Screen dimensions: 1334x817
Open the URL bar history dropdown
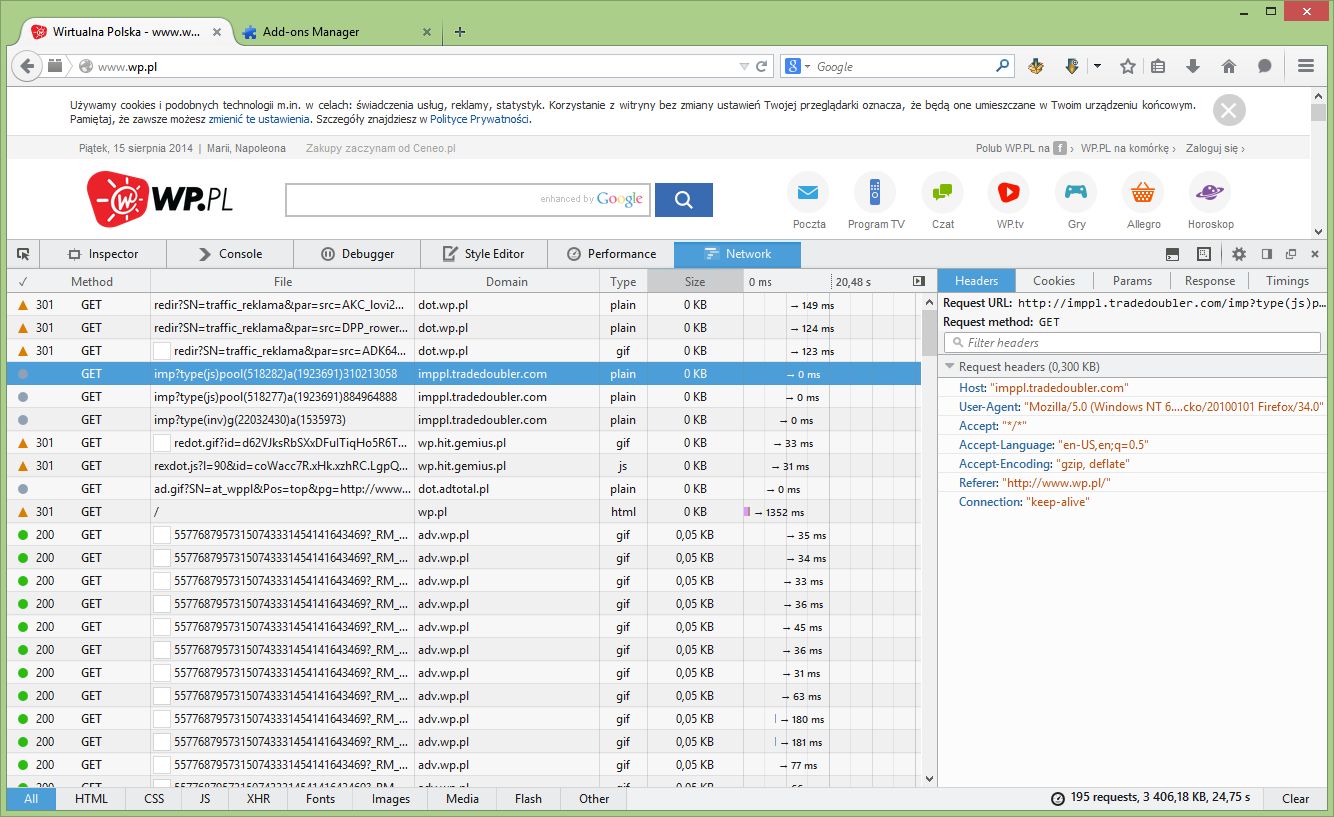point(743,67)
